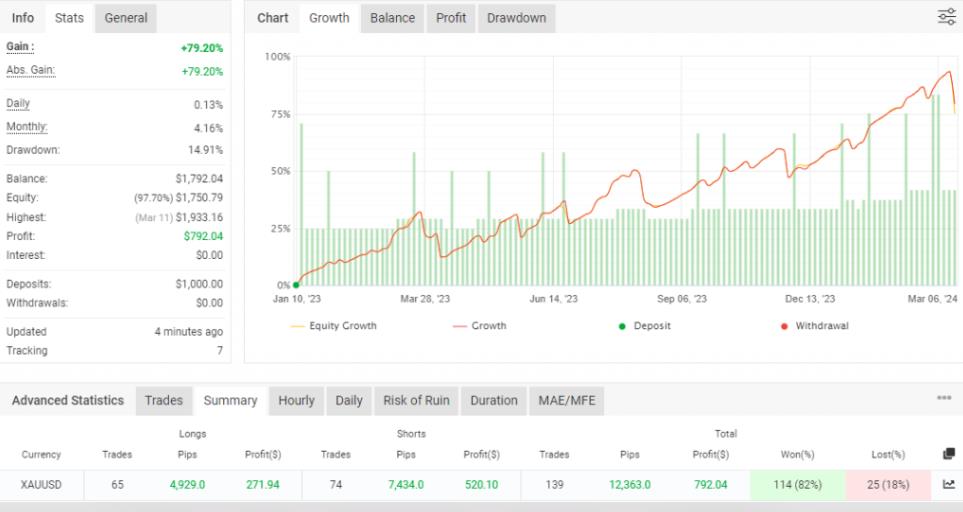Click the XAUUSD currency row

pos(41,484)
